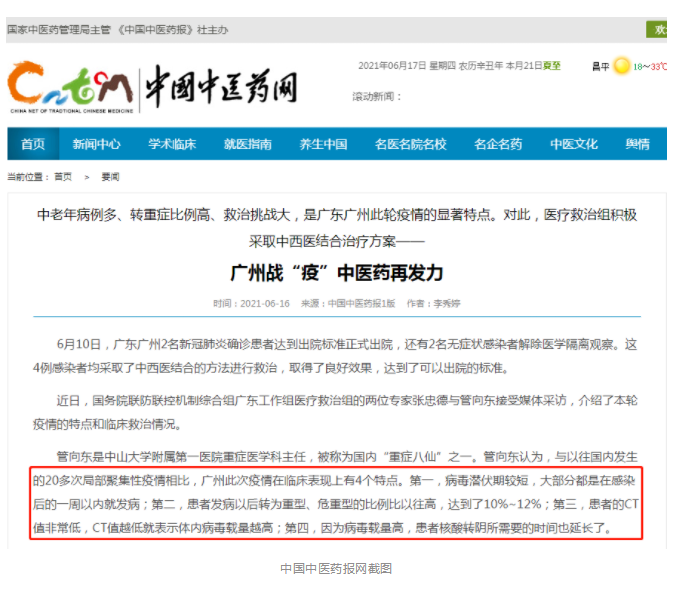Screen dimensions: 675x589
Task: Open the 舆情 navigation item
Action: click(x=637, y=144)
